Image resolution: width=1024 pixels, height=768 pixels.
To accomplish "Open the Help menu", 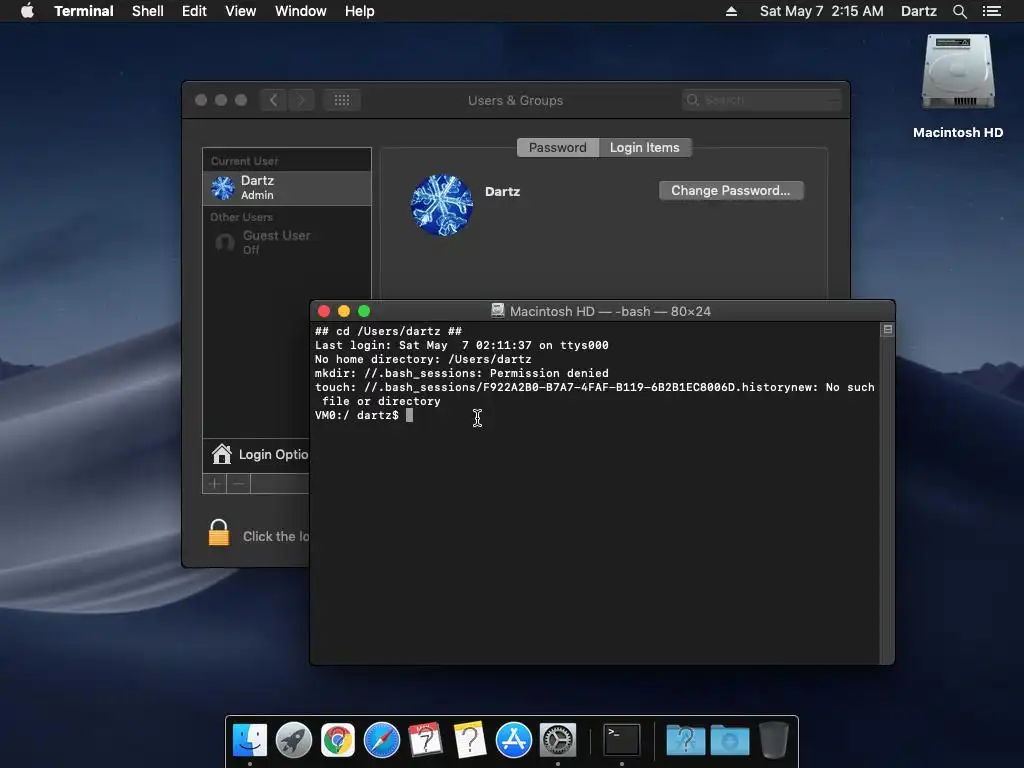I will click(359, 11).
